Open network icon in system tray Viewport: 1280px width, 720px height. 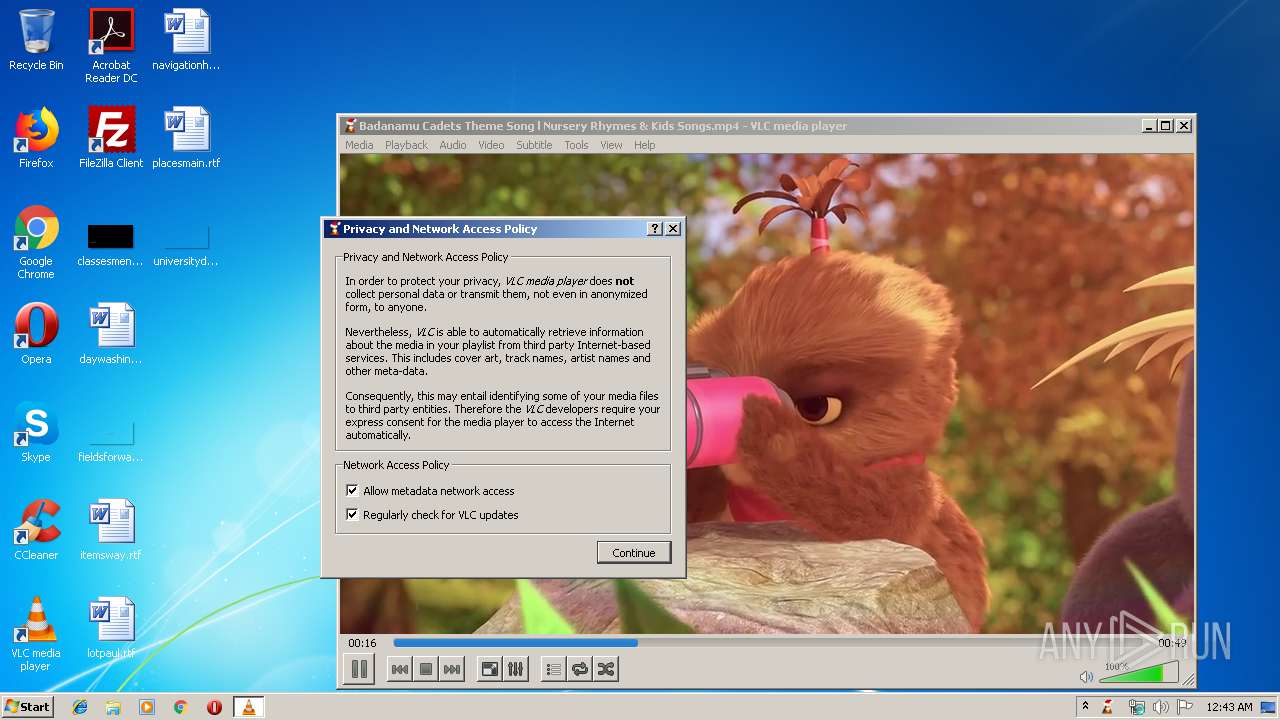click(1136, 707)
